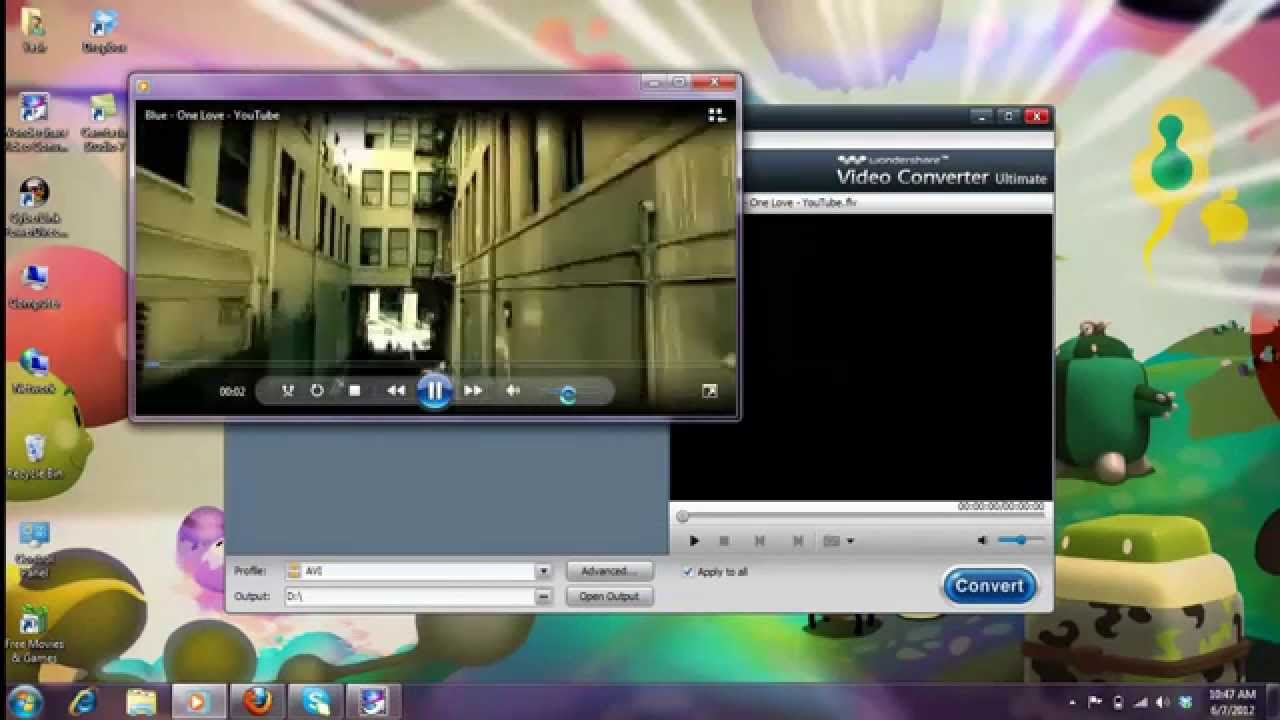Select the Computer desktop icon
Image resolution: width=1280 pixels, height=720 pixels.
(35, 286)
